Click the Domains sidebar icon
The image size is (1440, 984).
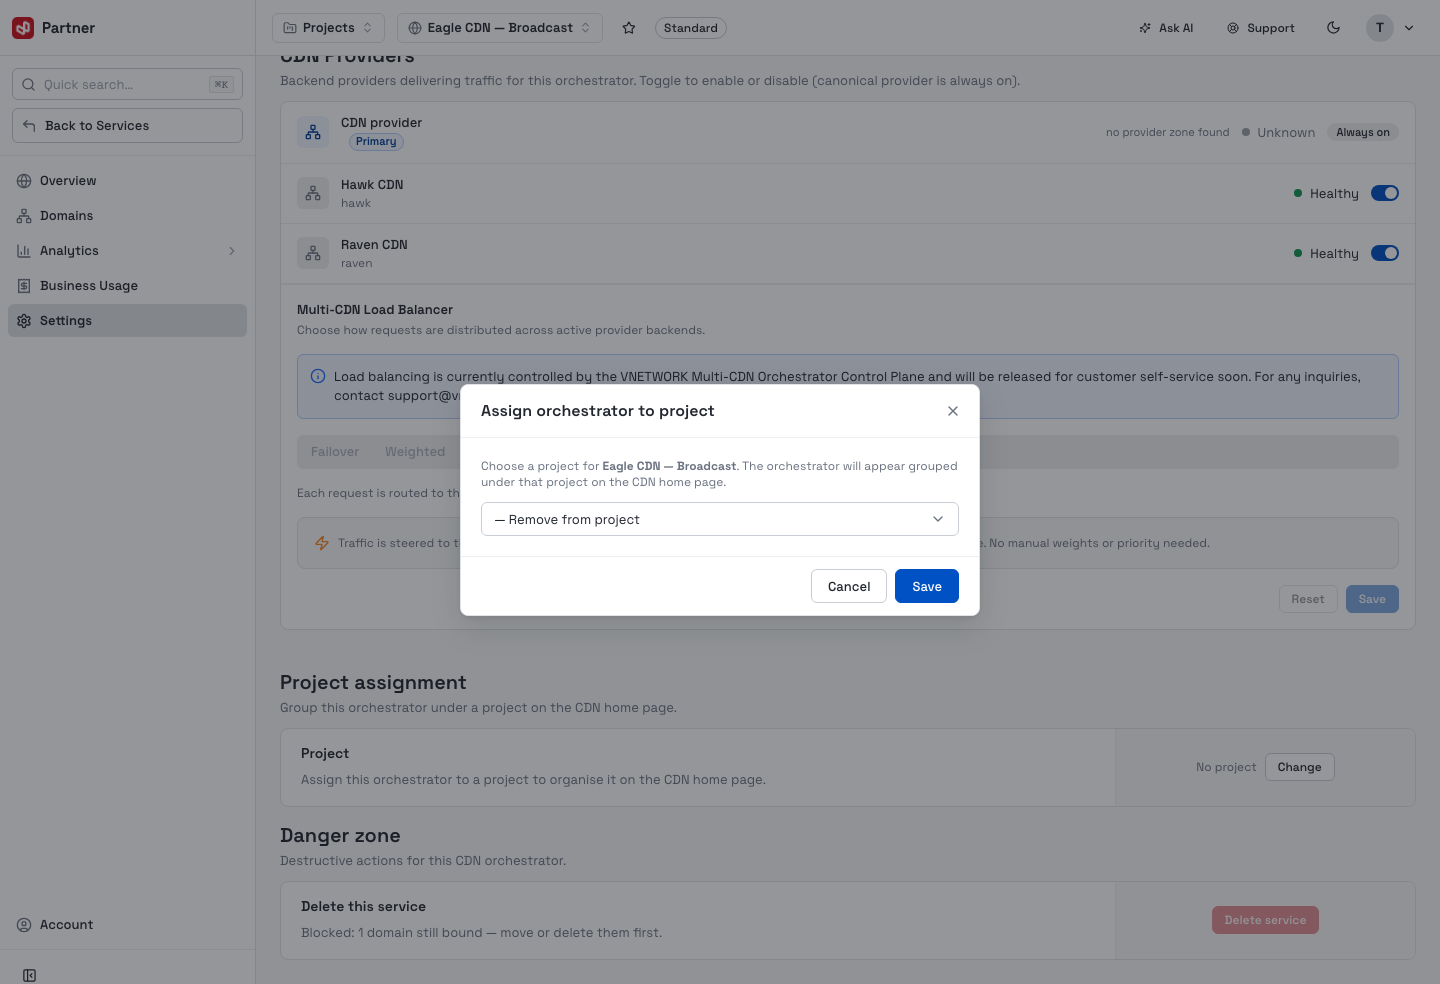[24, 216]
